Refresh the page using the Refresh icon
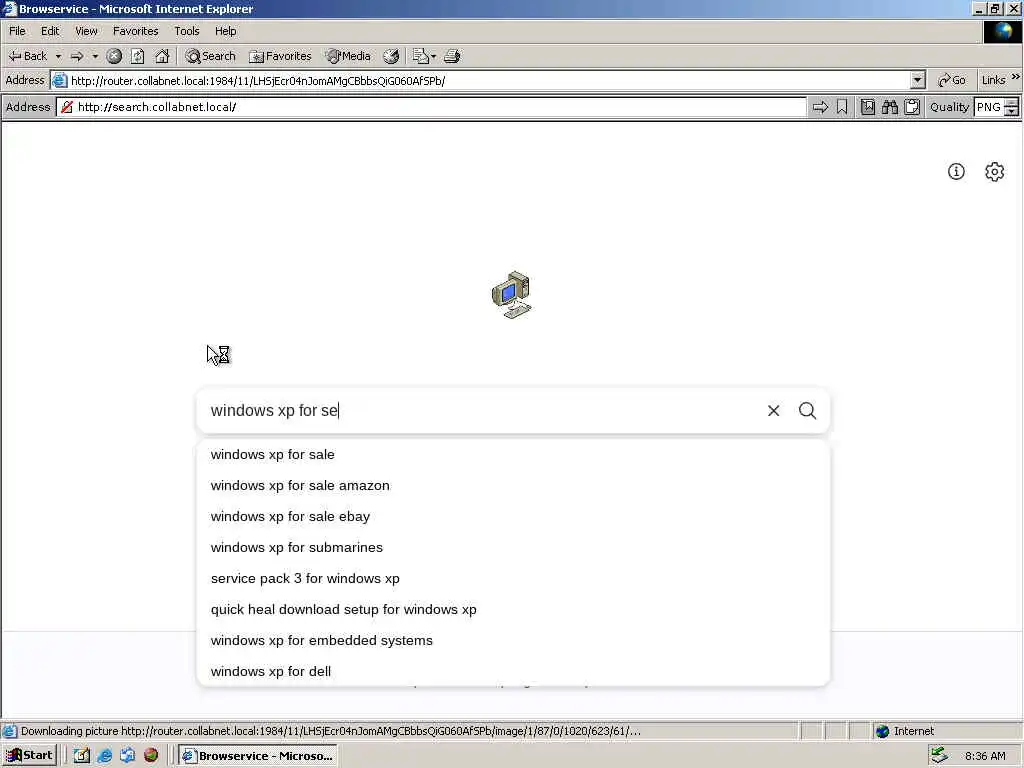 pyautogui.click(x=138, y=56)
